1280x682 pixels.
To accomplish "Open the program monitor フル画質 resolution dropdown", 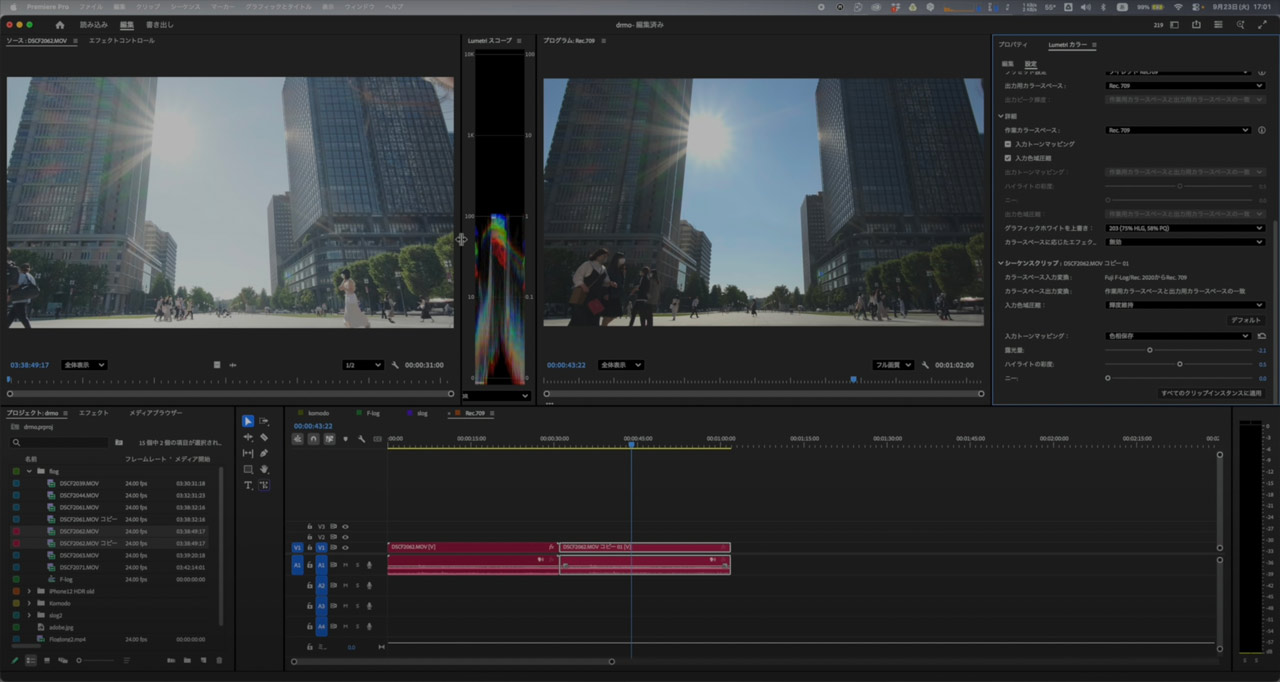I will (893, 365).
